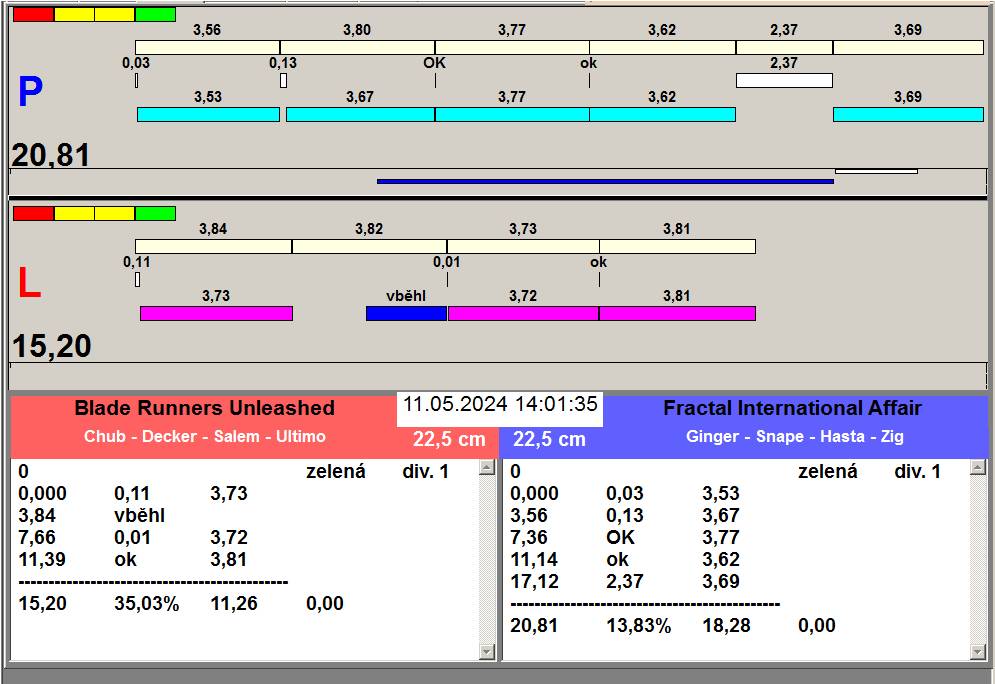Click the red start light in lane L
995x684 pixels.
coord(34,213)
